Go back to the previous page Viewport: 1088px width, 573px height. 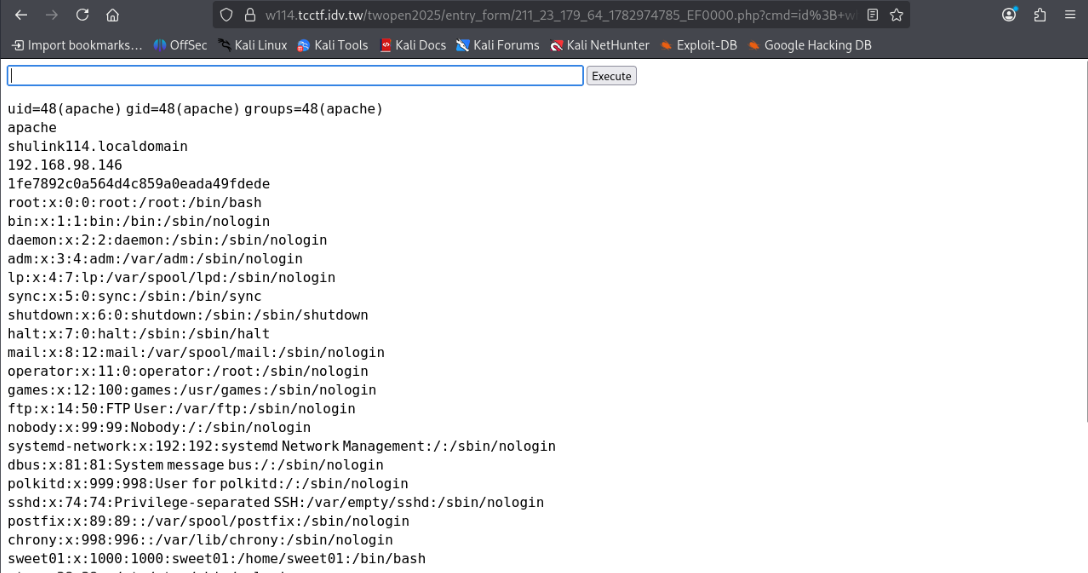21,15
